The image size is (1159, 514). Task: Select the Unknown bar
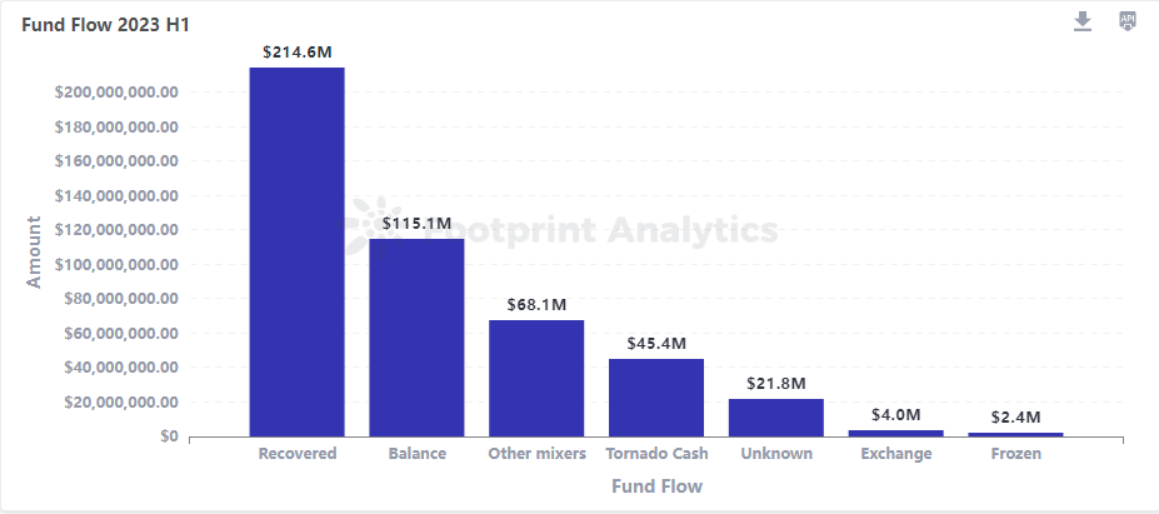(776, 417)
